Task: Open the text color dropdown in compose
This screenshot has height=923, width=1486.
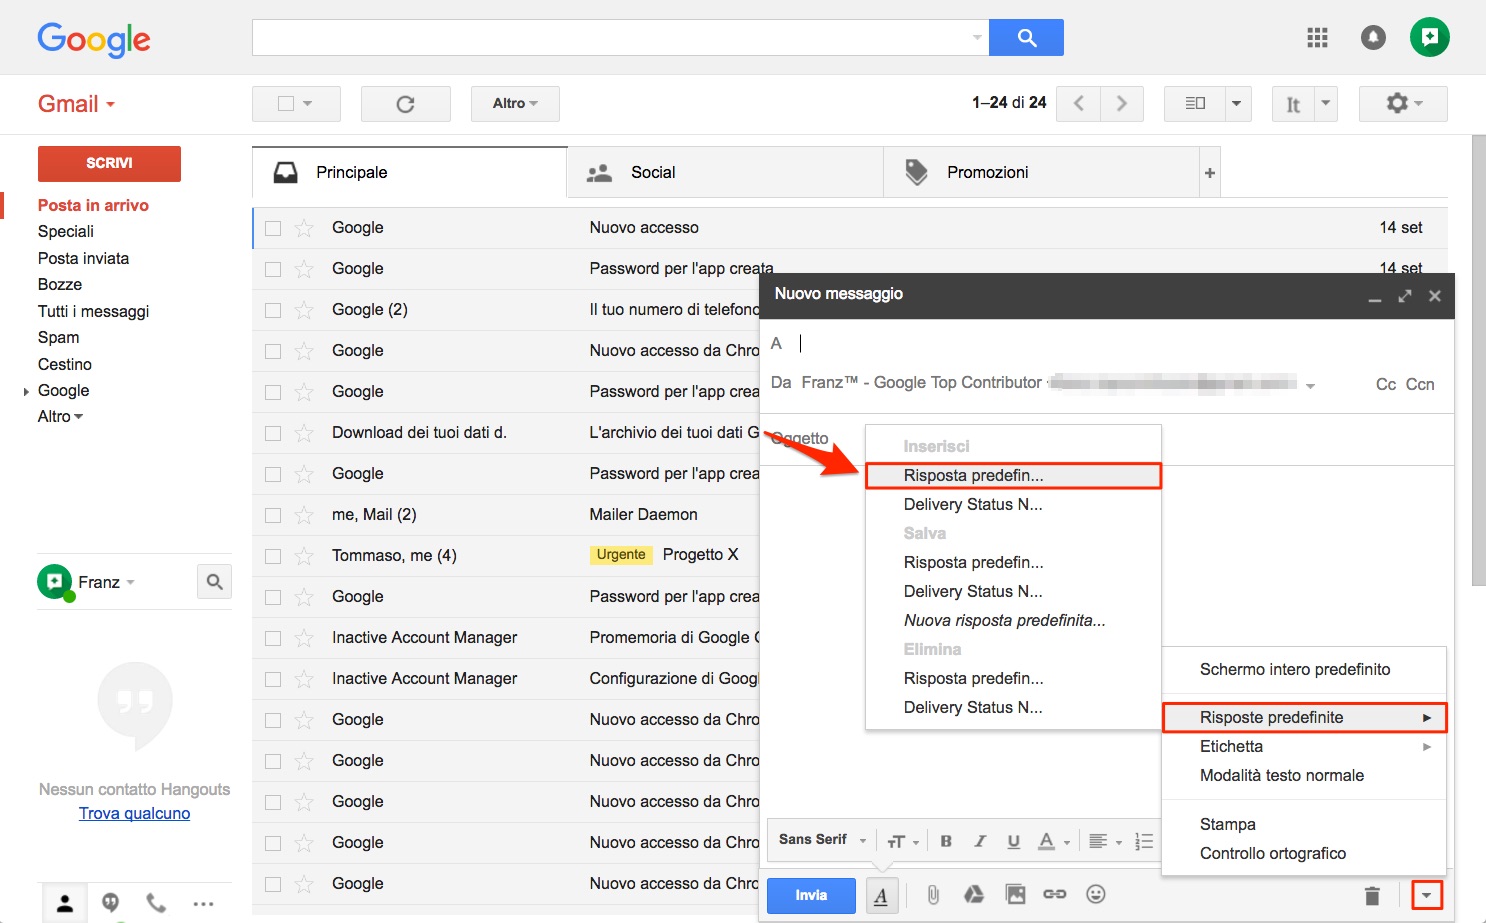Action: click(1054, 841)
